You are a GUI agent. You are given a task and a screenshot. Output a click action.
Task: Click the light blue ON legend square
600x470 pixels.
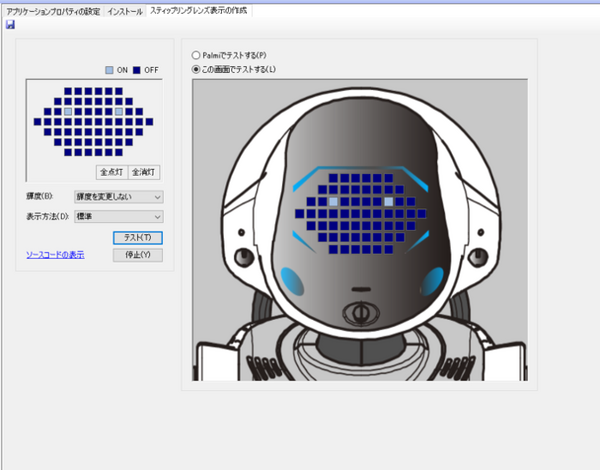[x=110, y=69]
